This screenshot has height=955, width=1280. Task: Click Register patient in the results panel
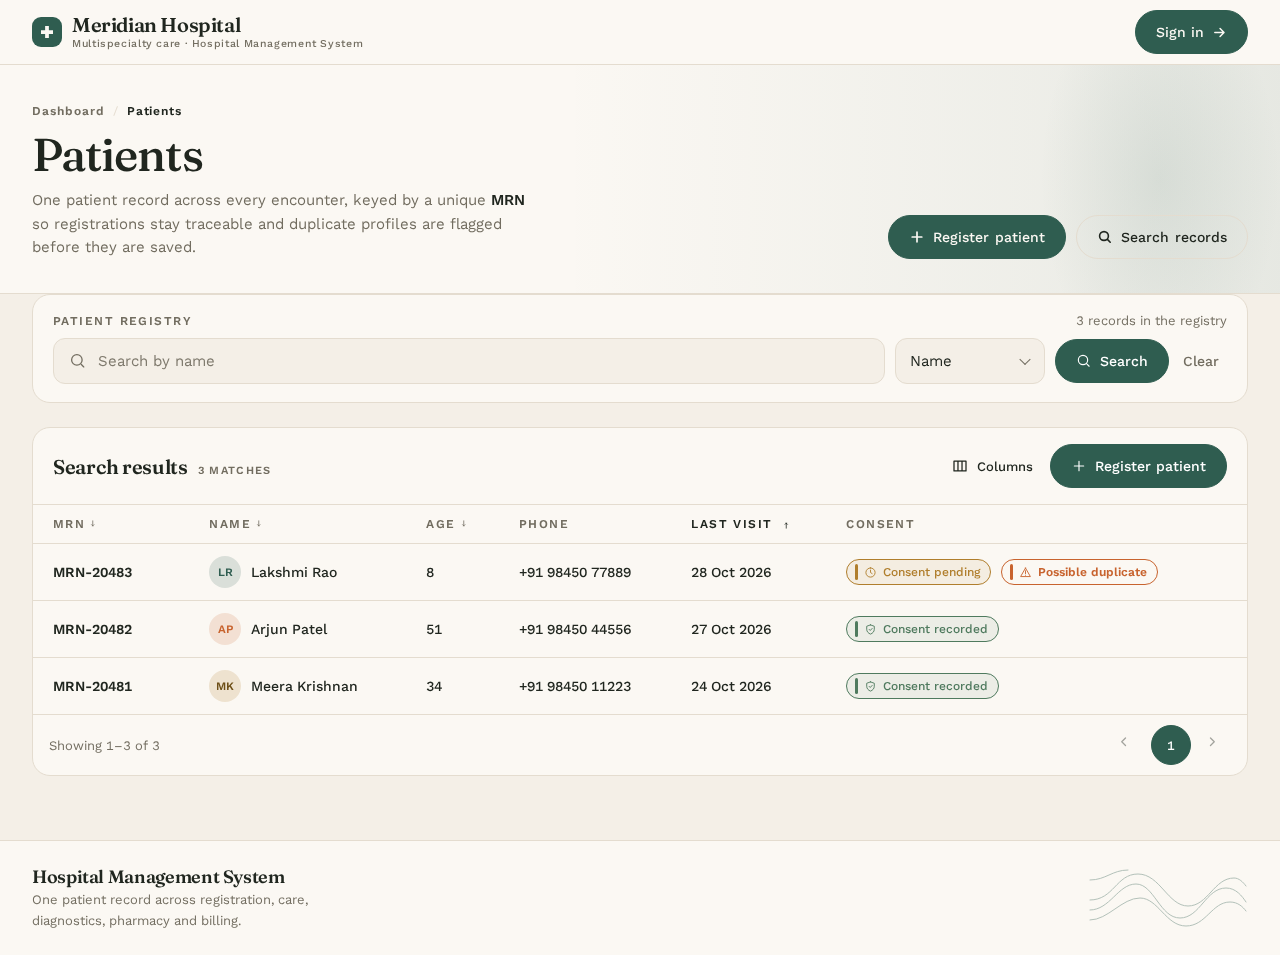[x=1138, y=466]
